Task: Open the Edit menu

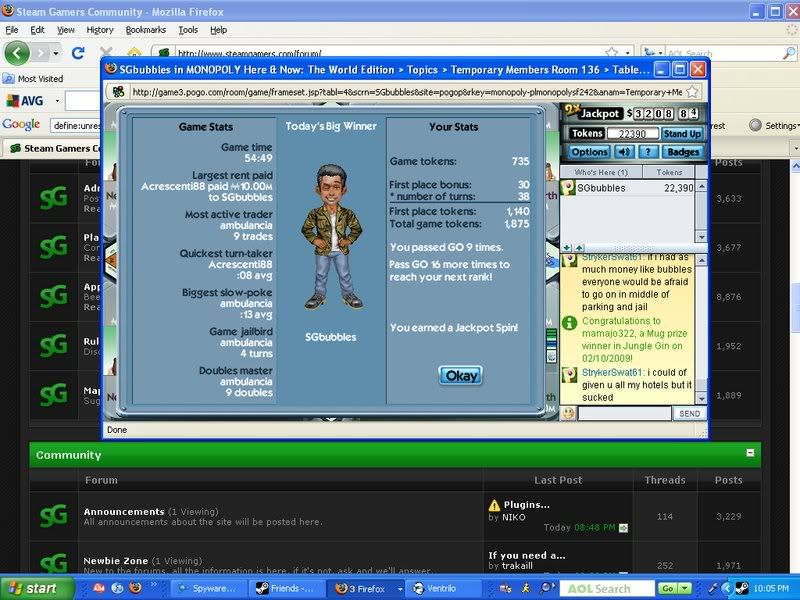Action: click(37, 30)
